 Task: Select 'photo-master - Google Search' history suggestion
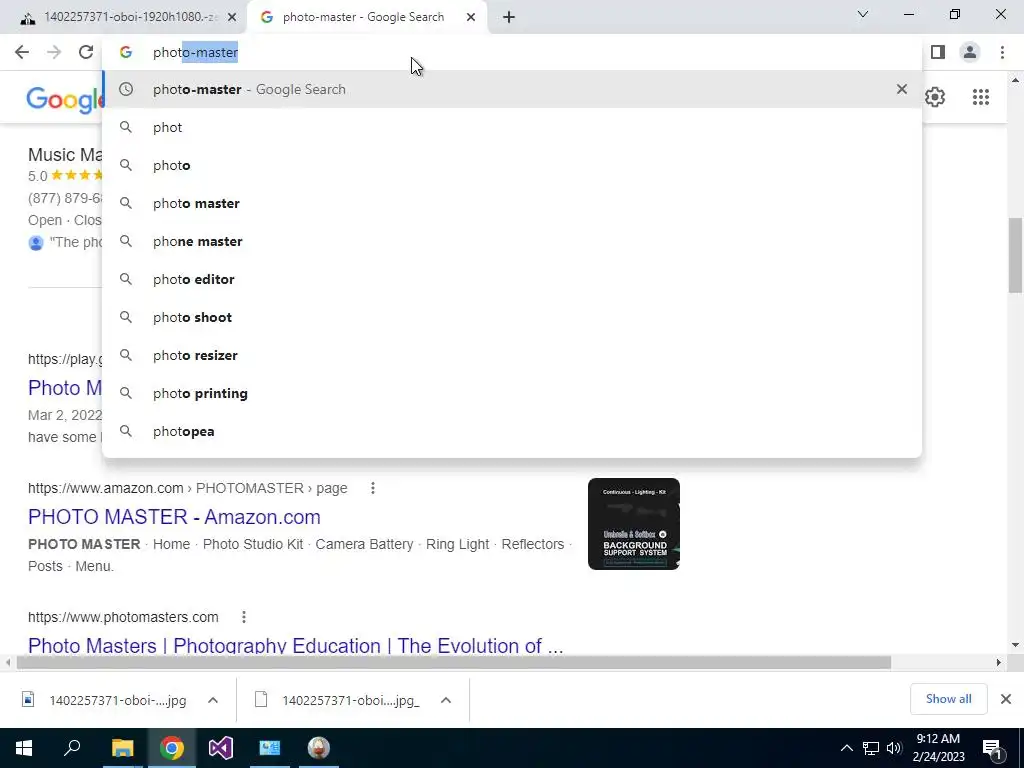[x=512, y=89]
